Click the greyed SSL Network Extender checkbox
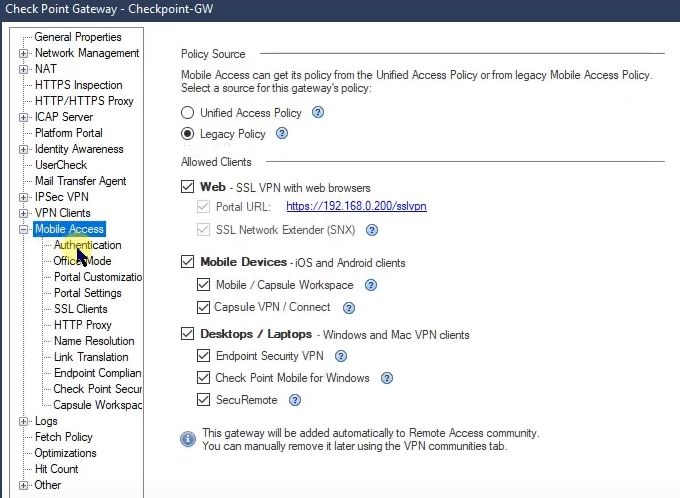Screen dimensions: 680x498 tap(203, 229)
